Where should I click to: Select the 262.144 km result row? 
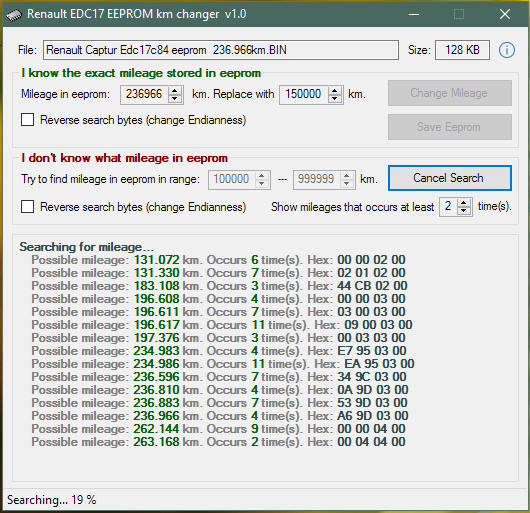click(218, 429)
